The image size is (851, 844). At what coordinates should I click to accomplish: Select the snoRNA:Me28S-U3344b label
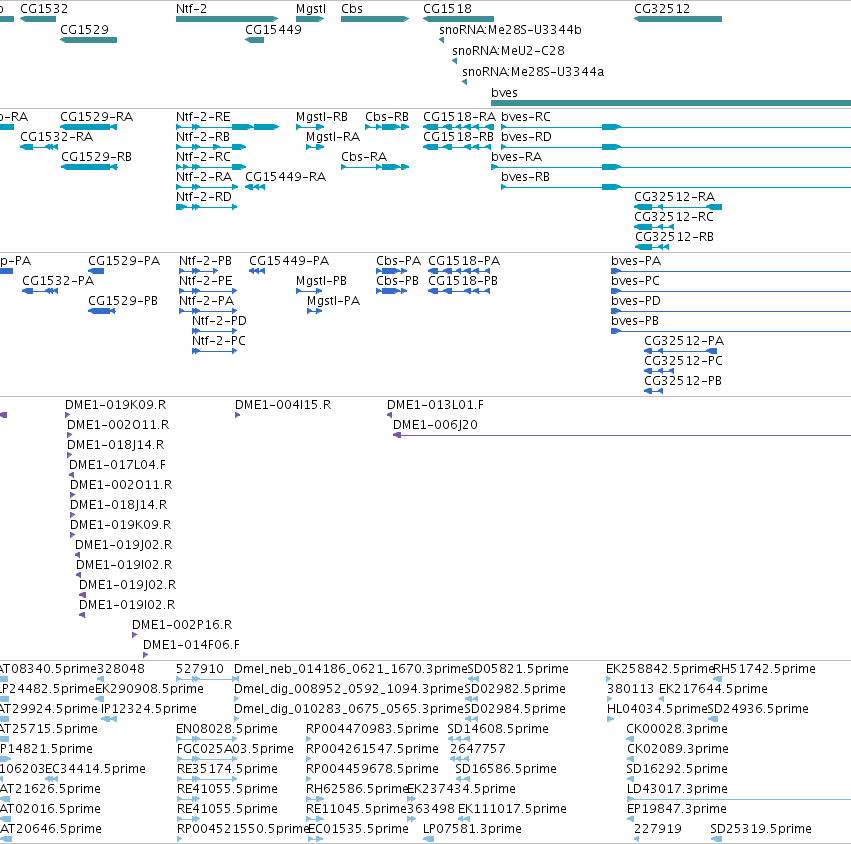pos(510,30)
